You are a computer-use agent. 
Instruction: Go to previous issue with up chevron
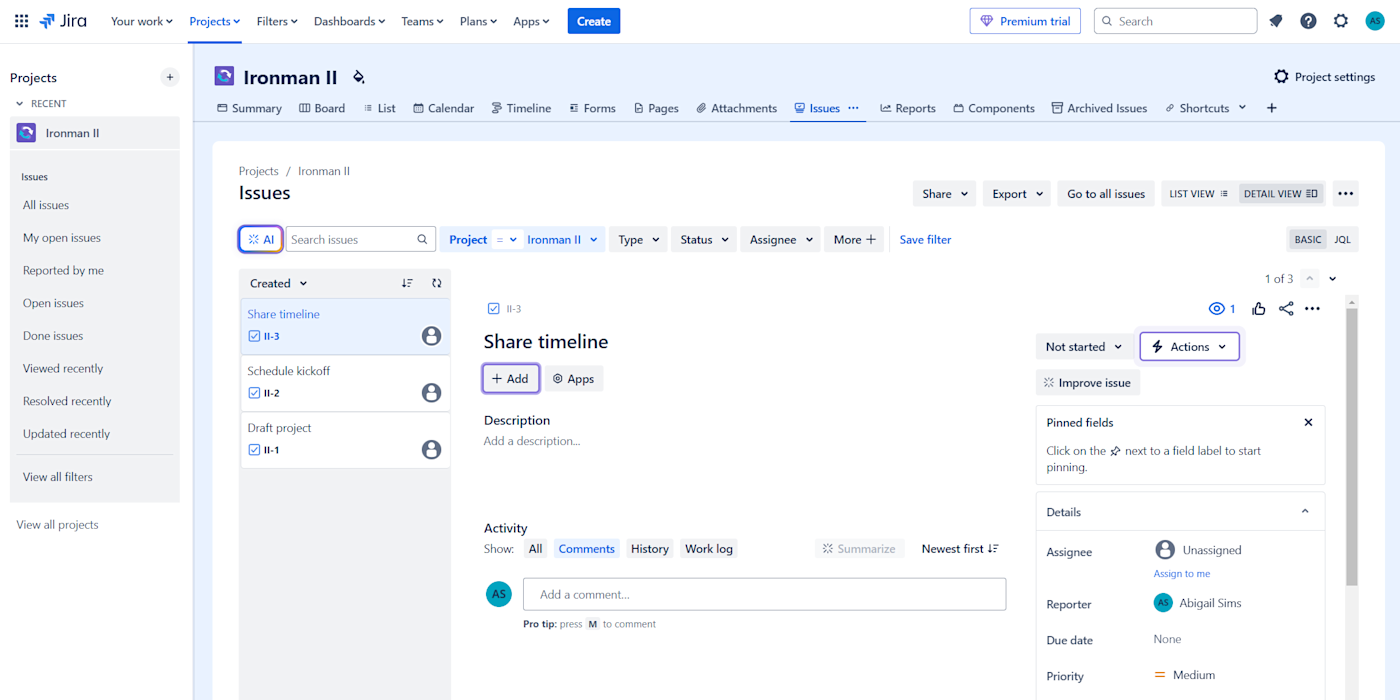click(x=1310, y=279)
